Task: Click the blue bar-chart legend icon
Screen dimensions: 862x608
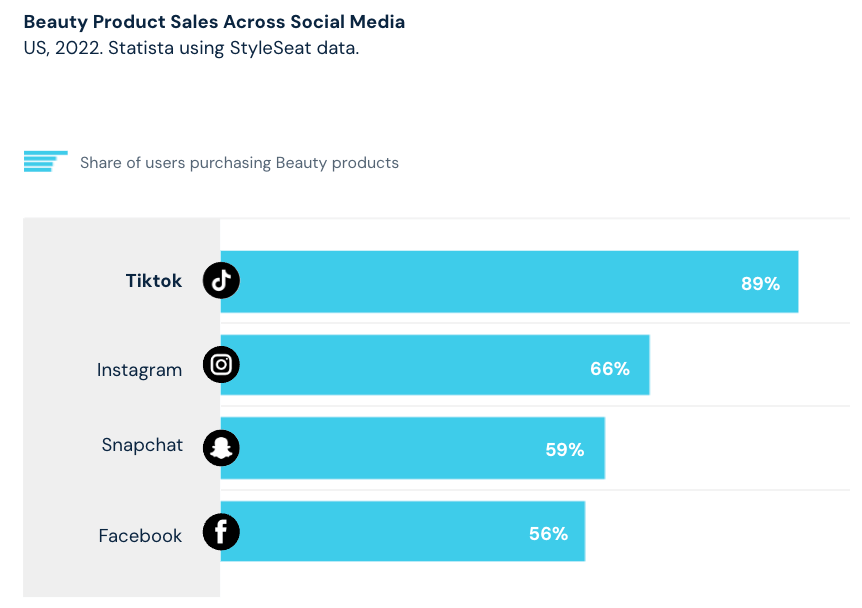Action: [46, 162]
